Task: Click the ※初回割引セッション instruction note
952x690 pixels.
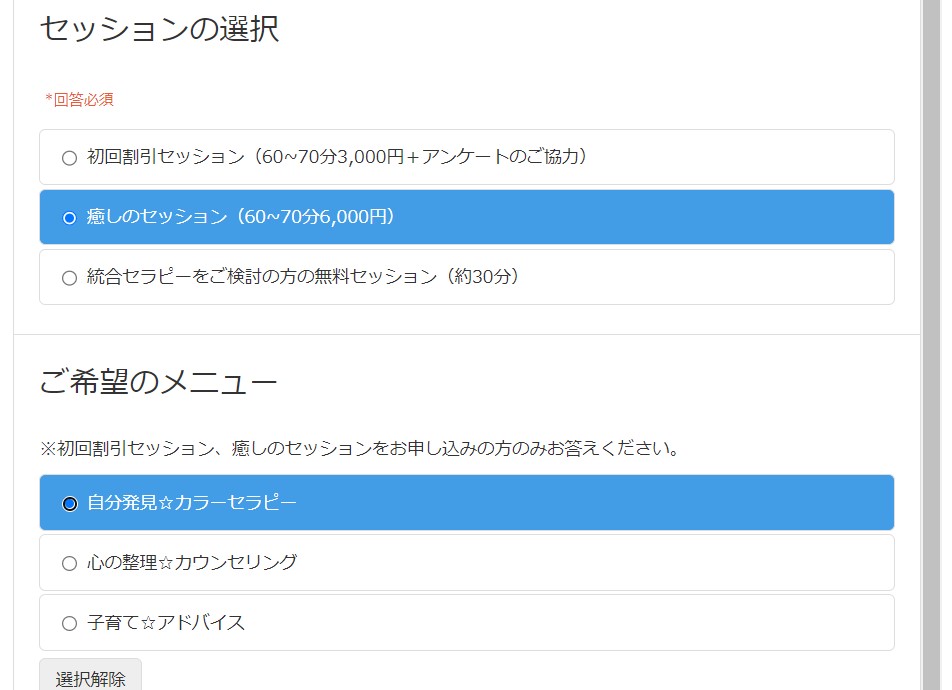Action: (x=360, y=449)
